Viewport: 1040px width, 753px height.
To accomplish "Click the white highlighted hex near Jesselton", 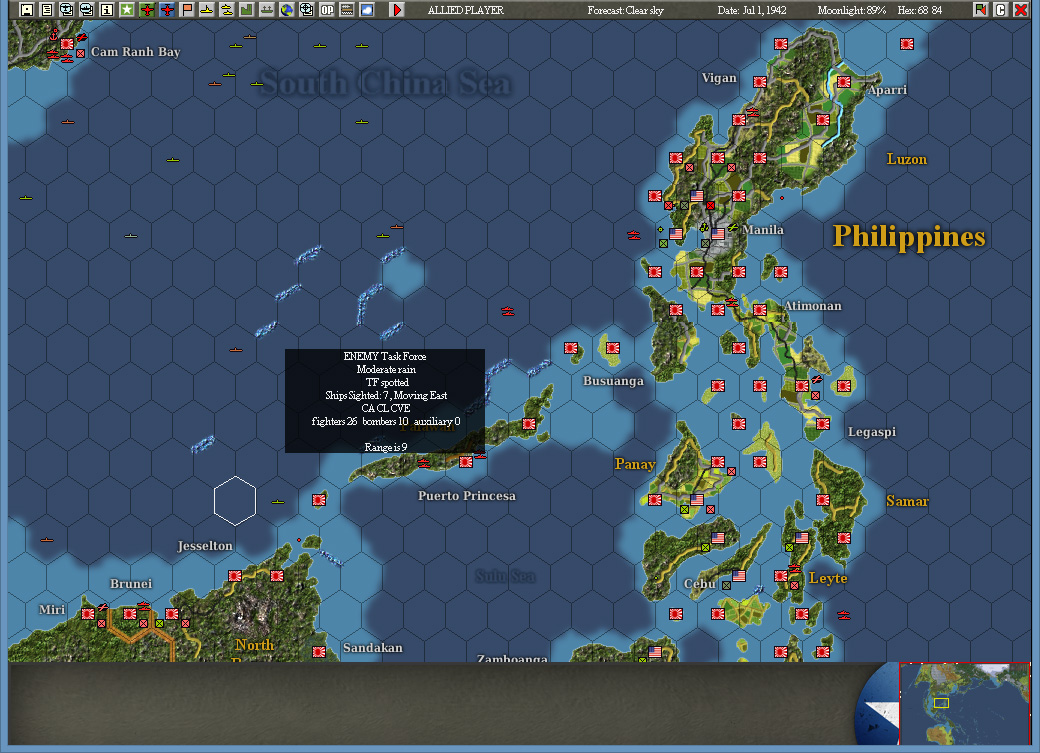I will tap(233, 500).
